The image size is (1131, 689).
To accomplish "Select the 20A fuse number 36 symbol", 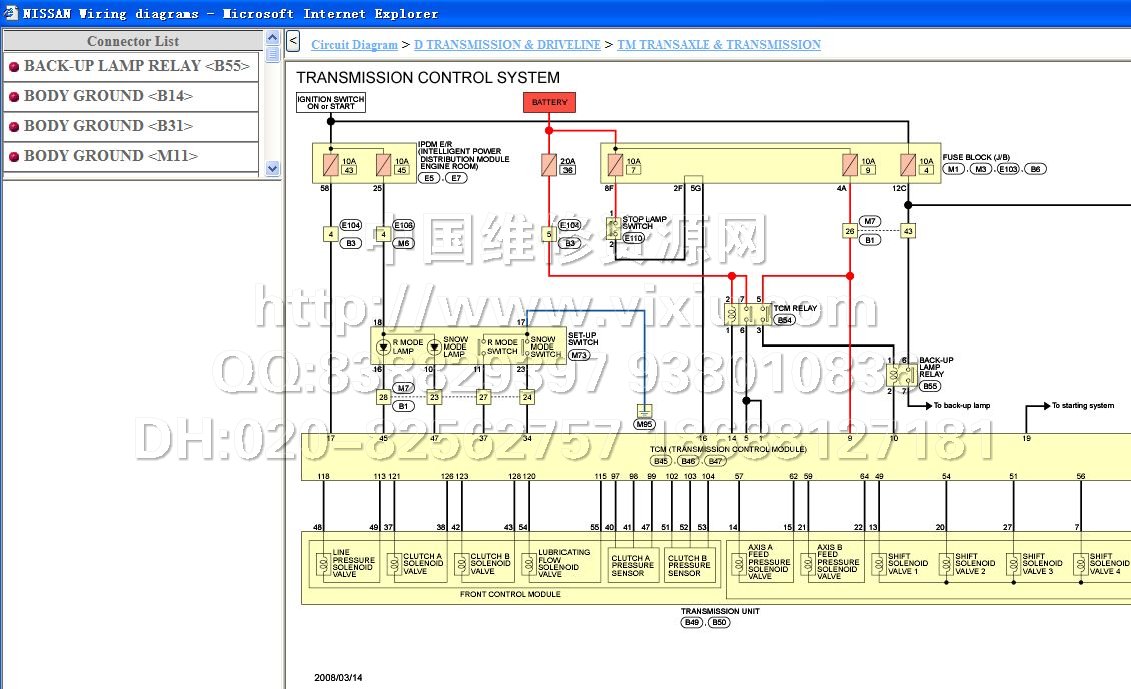I will [549, 165].
